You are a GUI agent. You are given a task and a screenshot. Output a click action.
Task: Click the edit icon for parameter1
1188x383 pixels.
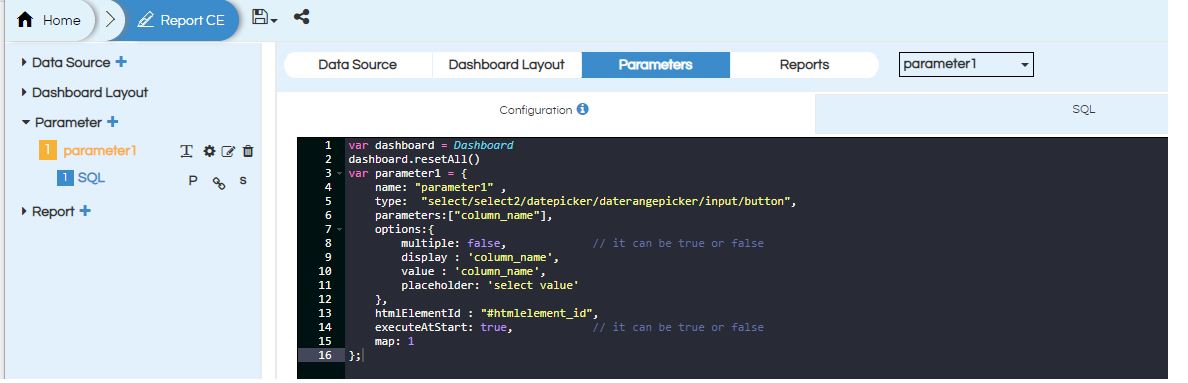pos(228,151)
